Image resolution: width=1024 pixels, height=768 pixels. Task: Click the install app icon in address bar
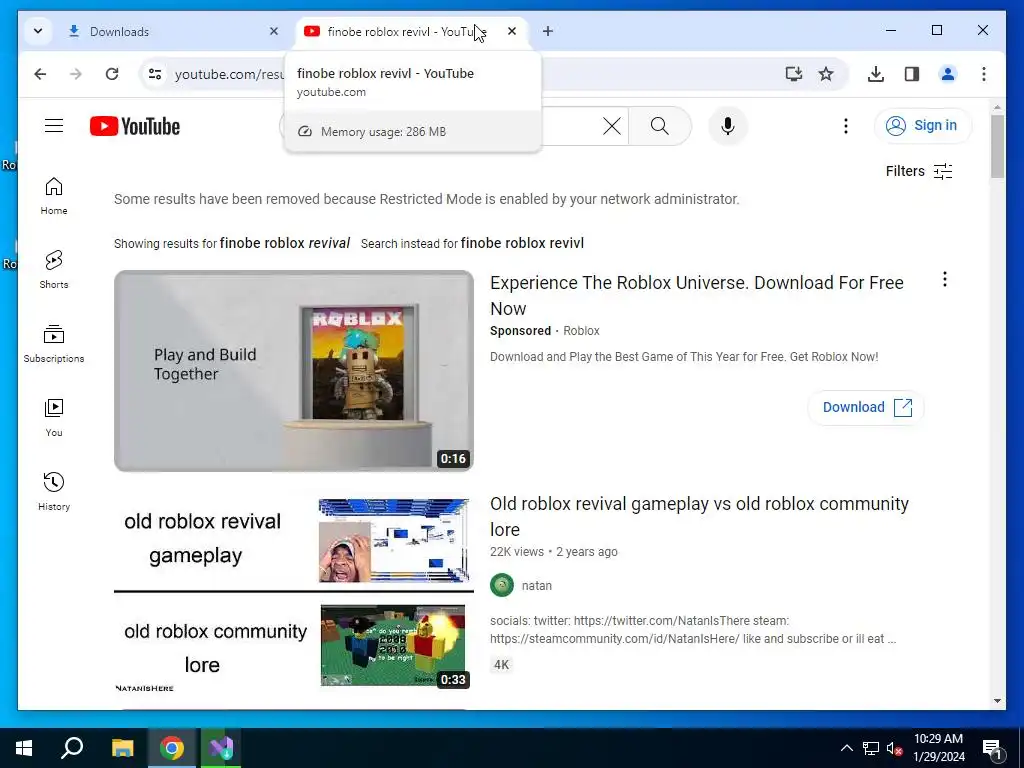pyautogui.click(x=793, y=74)
